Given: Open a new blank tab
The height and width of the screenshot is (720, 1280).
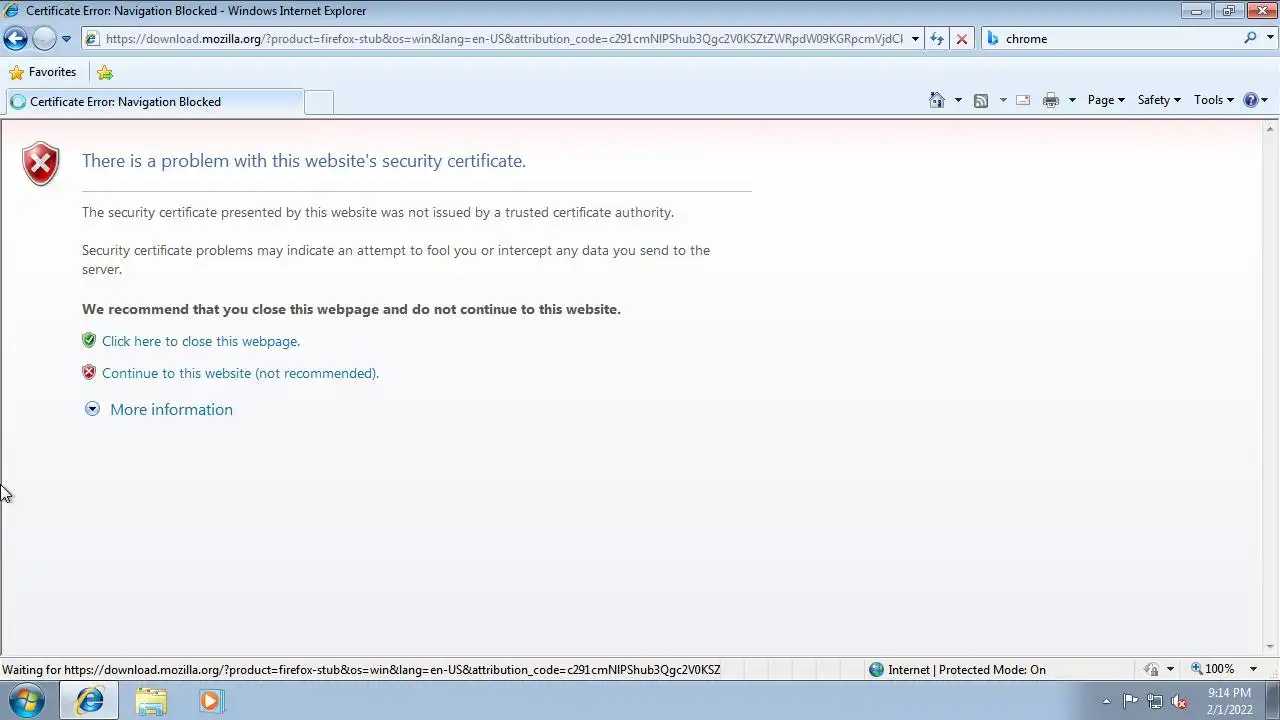Looking at the screenshot, I should point(319,102).
